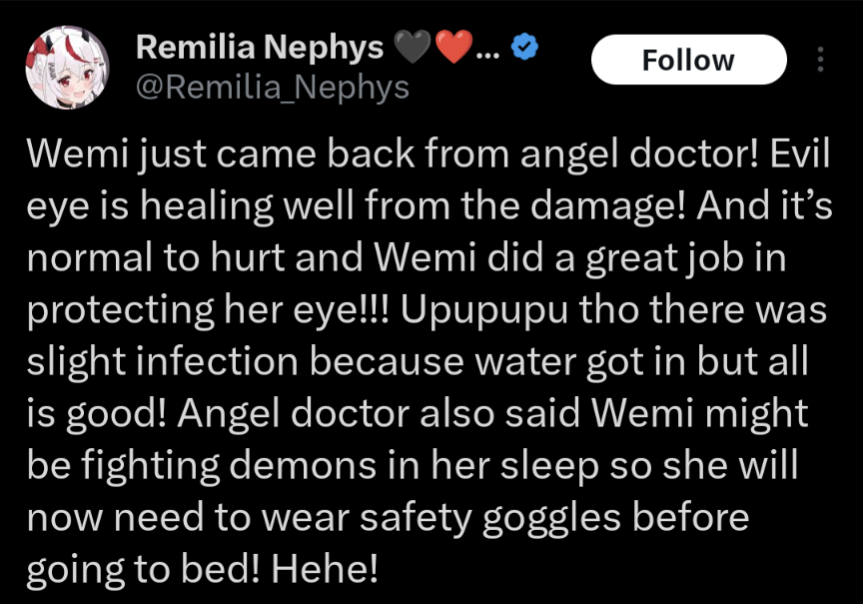Click the closing word Hehe!

[x=325, y=569]
